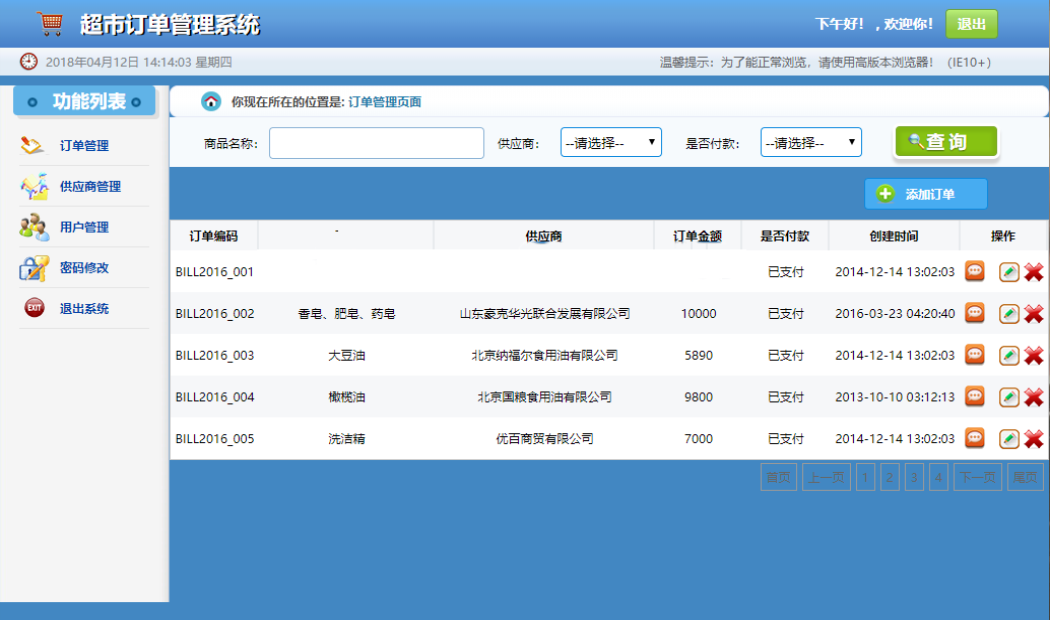Image resolution: width=1050 pixels, height=620 pixels.
Task: Open 密码修改 in the sidebar
Action: pyautogui.click(x=84, y=268)
